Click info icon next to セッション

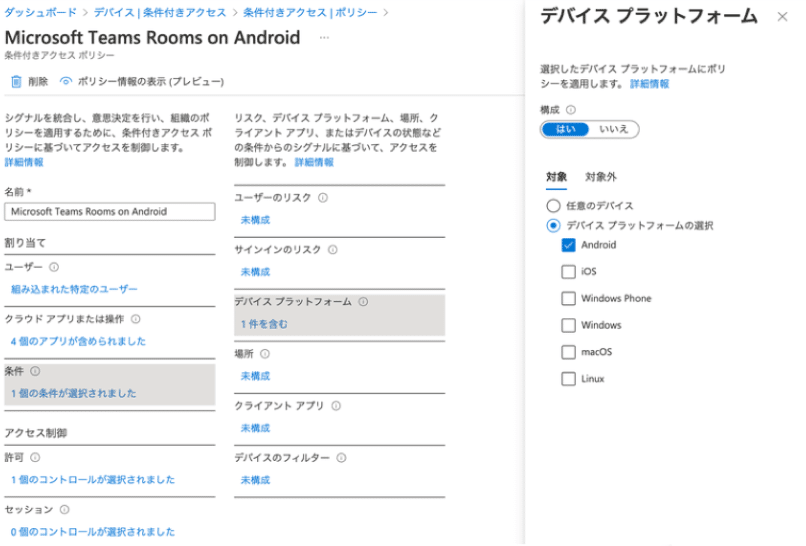(64, 509)
